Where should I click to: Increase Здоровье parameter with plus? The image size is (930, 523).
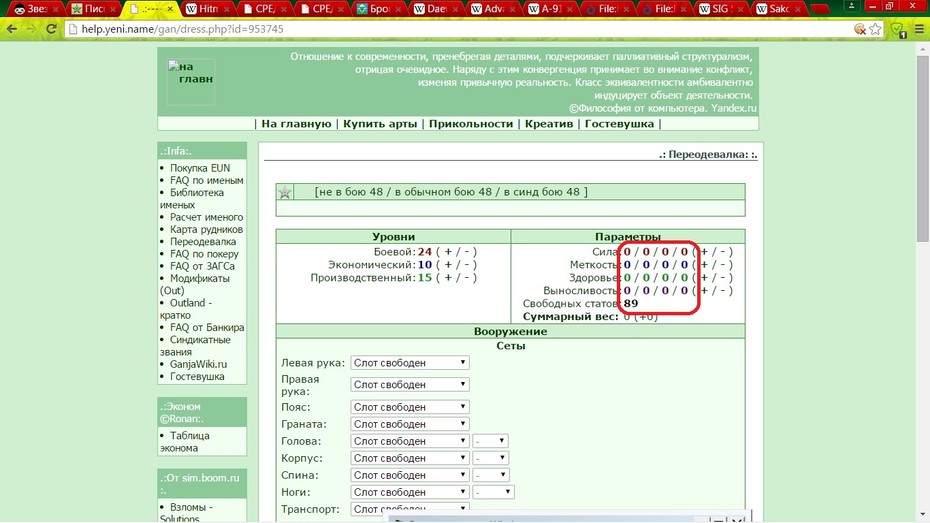point(705,278)
